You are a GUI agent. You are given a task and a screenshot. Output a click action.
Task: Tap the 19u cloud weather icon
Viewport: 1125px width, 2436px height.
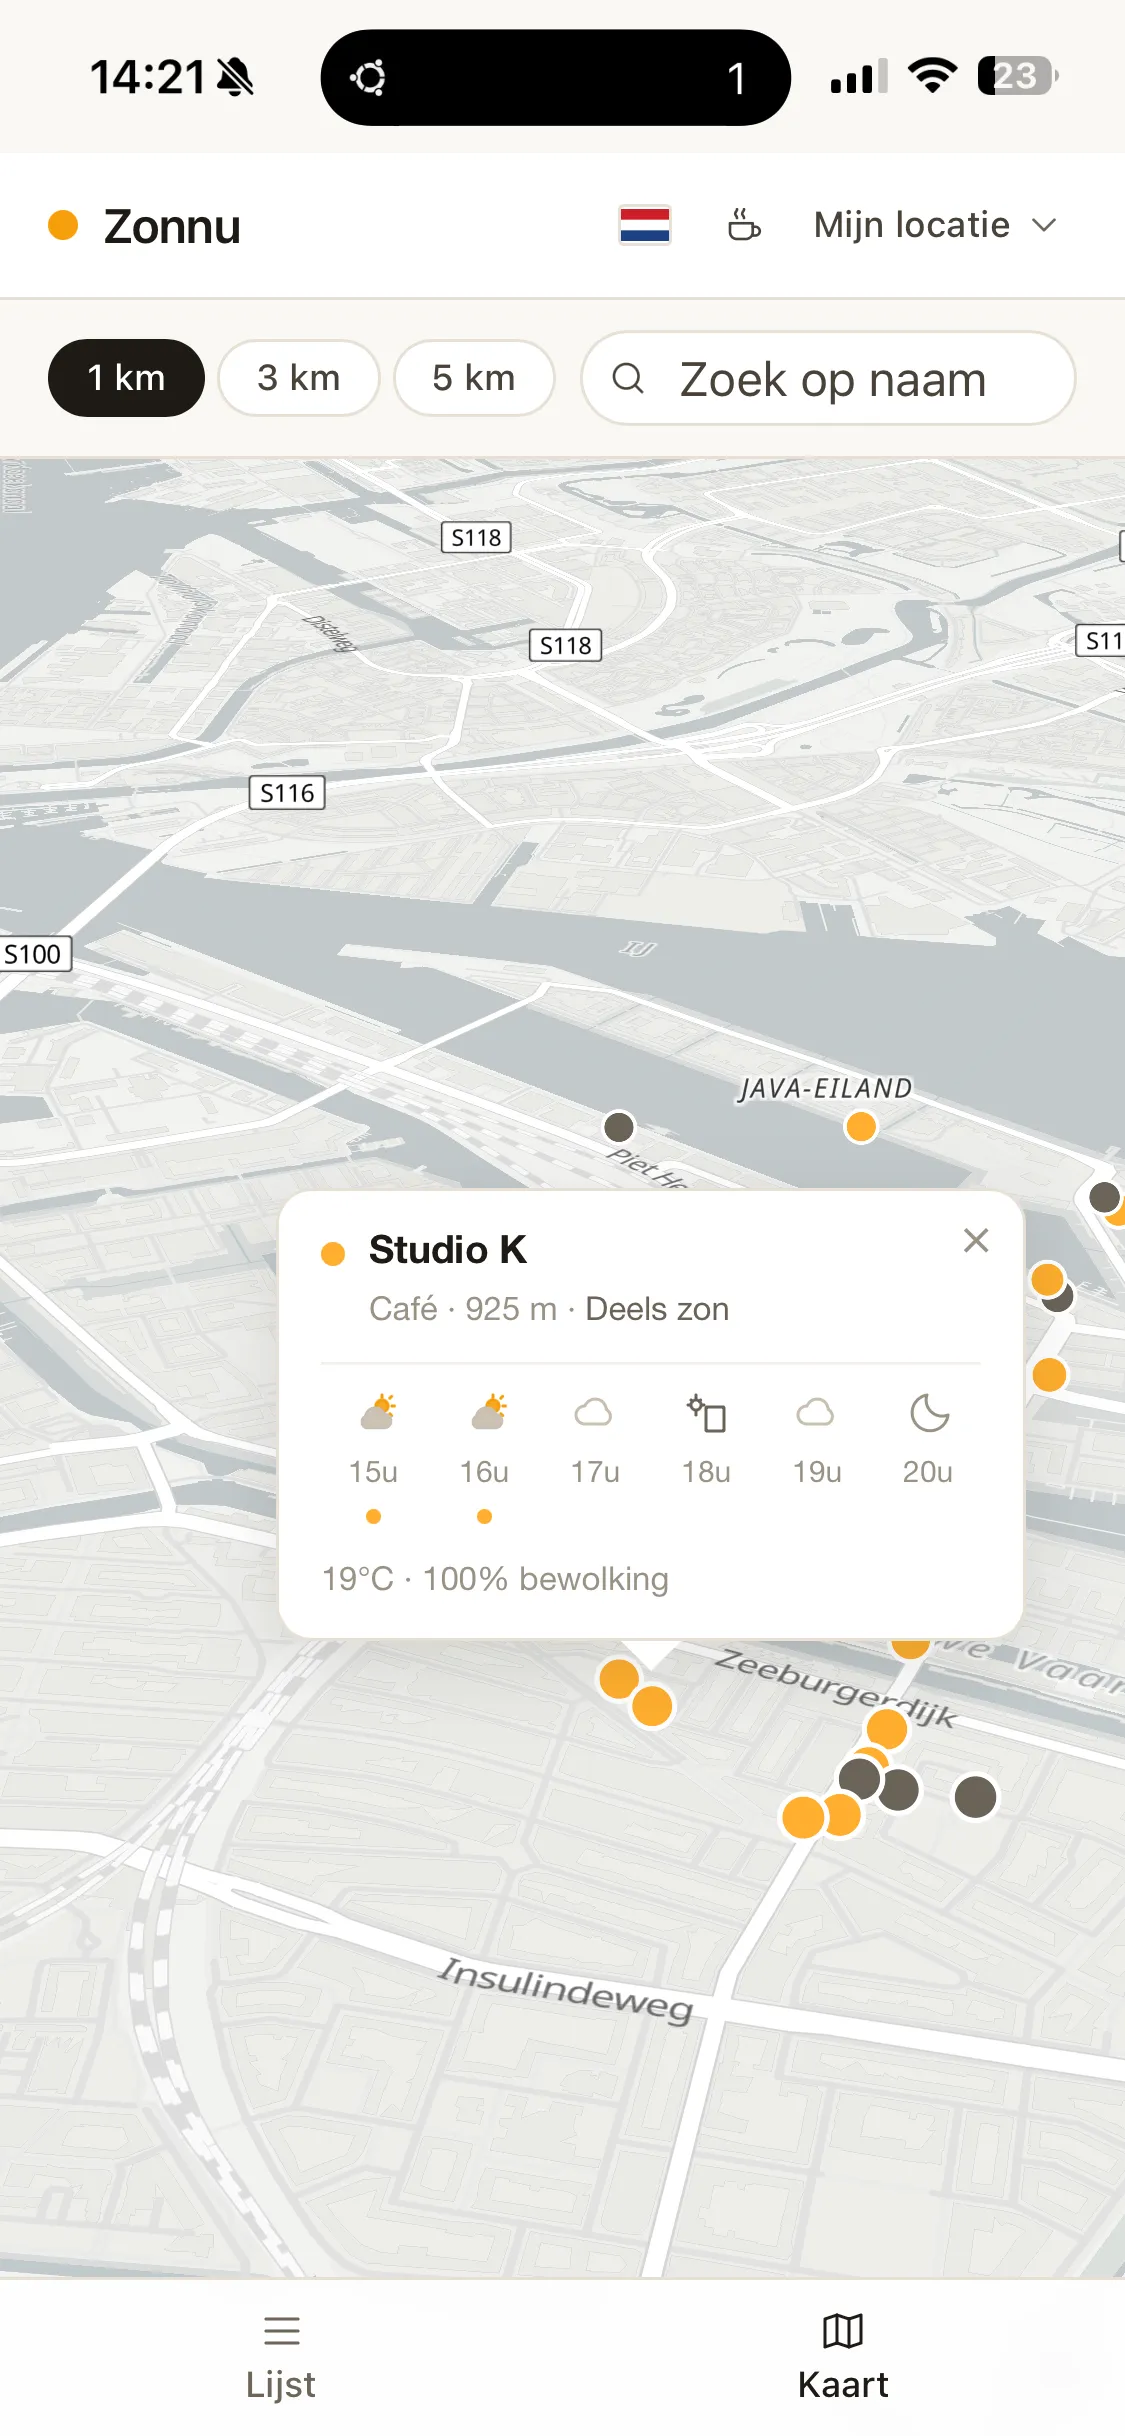[816, 1413]
